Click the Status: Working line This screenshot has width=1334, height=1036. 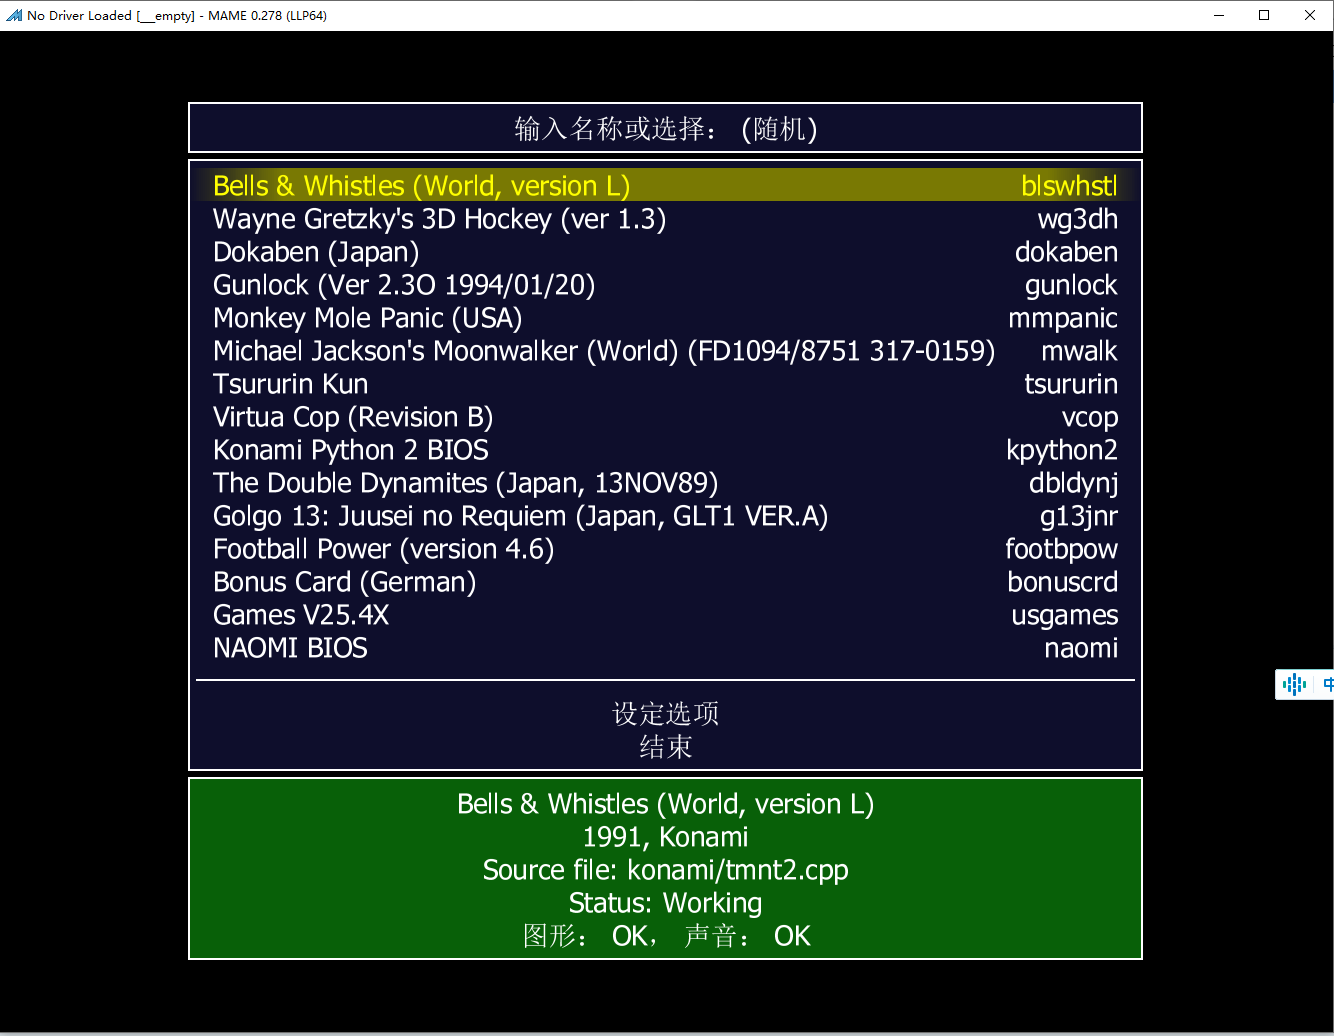point(665,903)
